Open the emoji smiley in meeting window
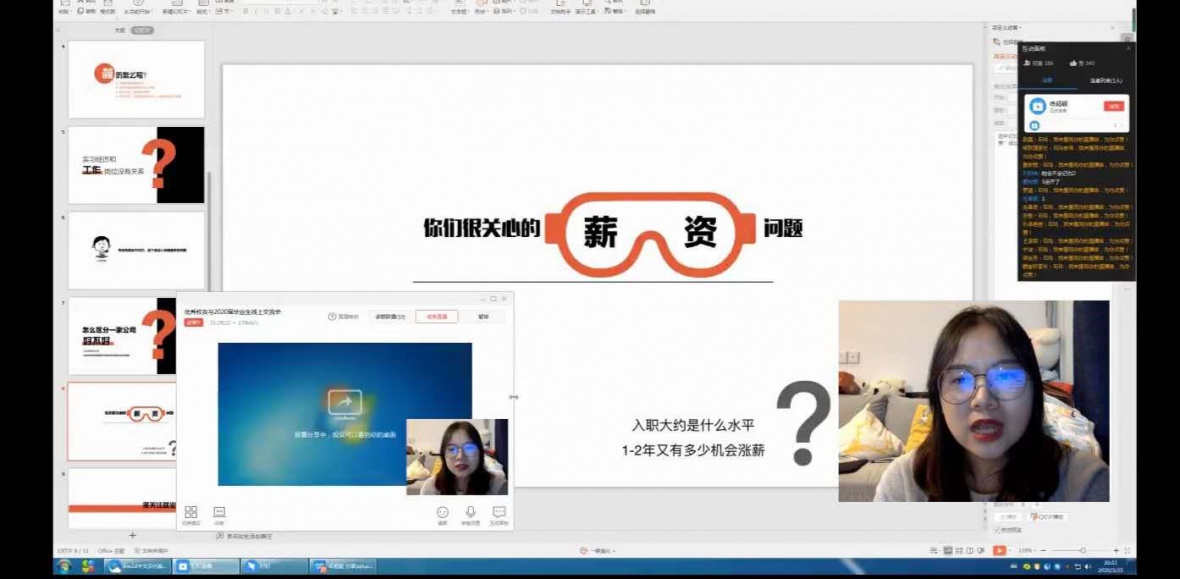This screenshot has height=579, width=1180. click(442, 512)
